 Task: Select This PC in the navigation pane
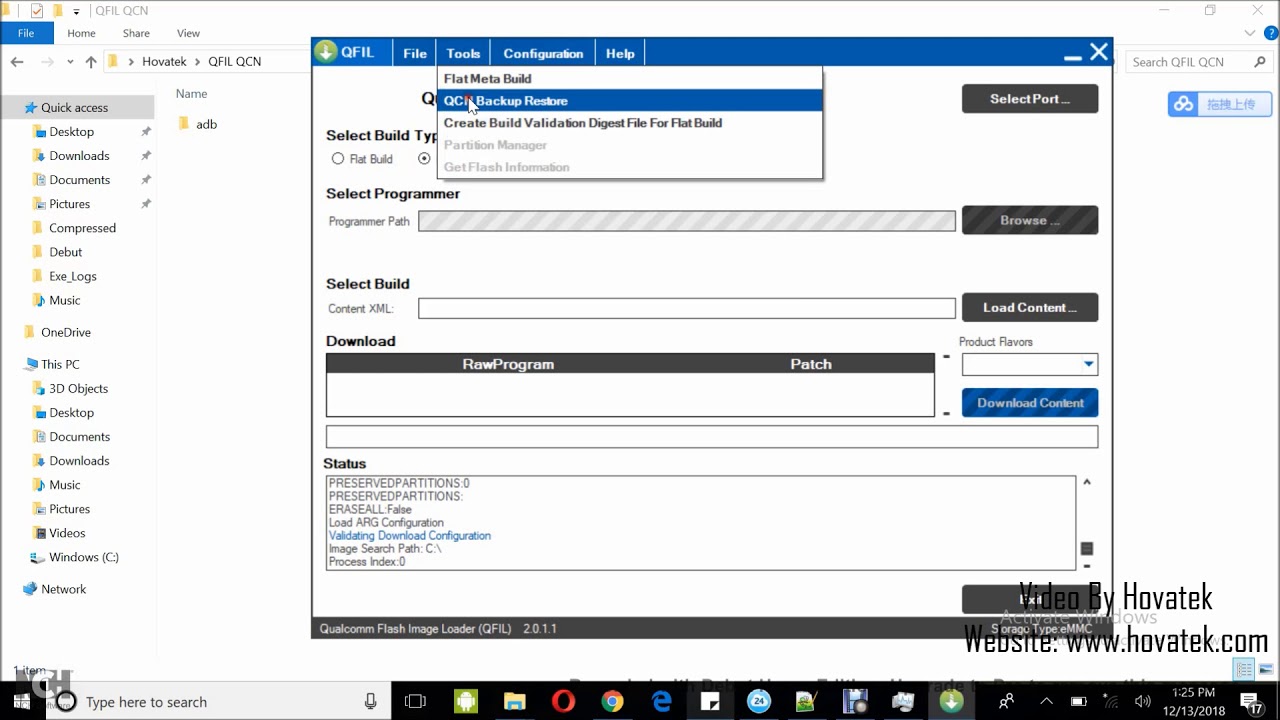click(x=60, y=364)
